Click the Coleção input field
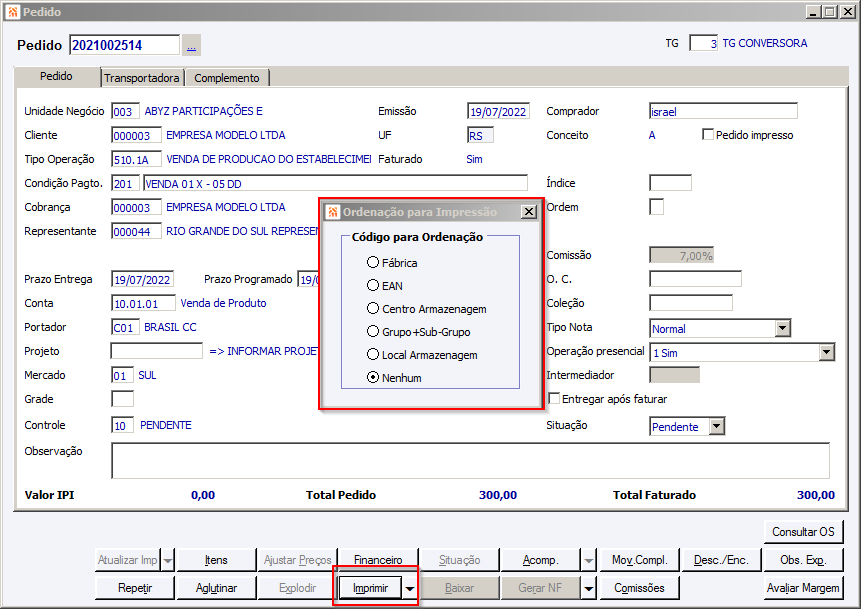 click(691, 303)
